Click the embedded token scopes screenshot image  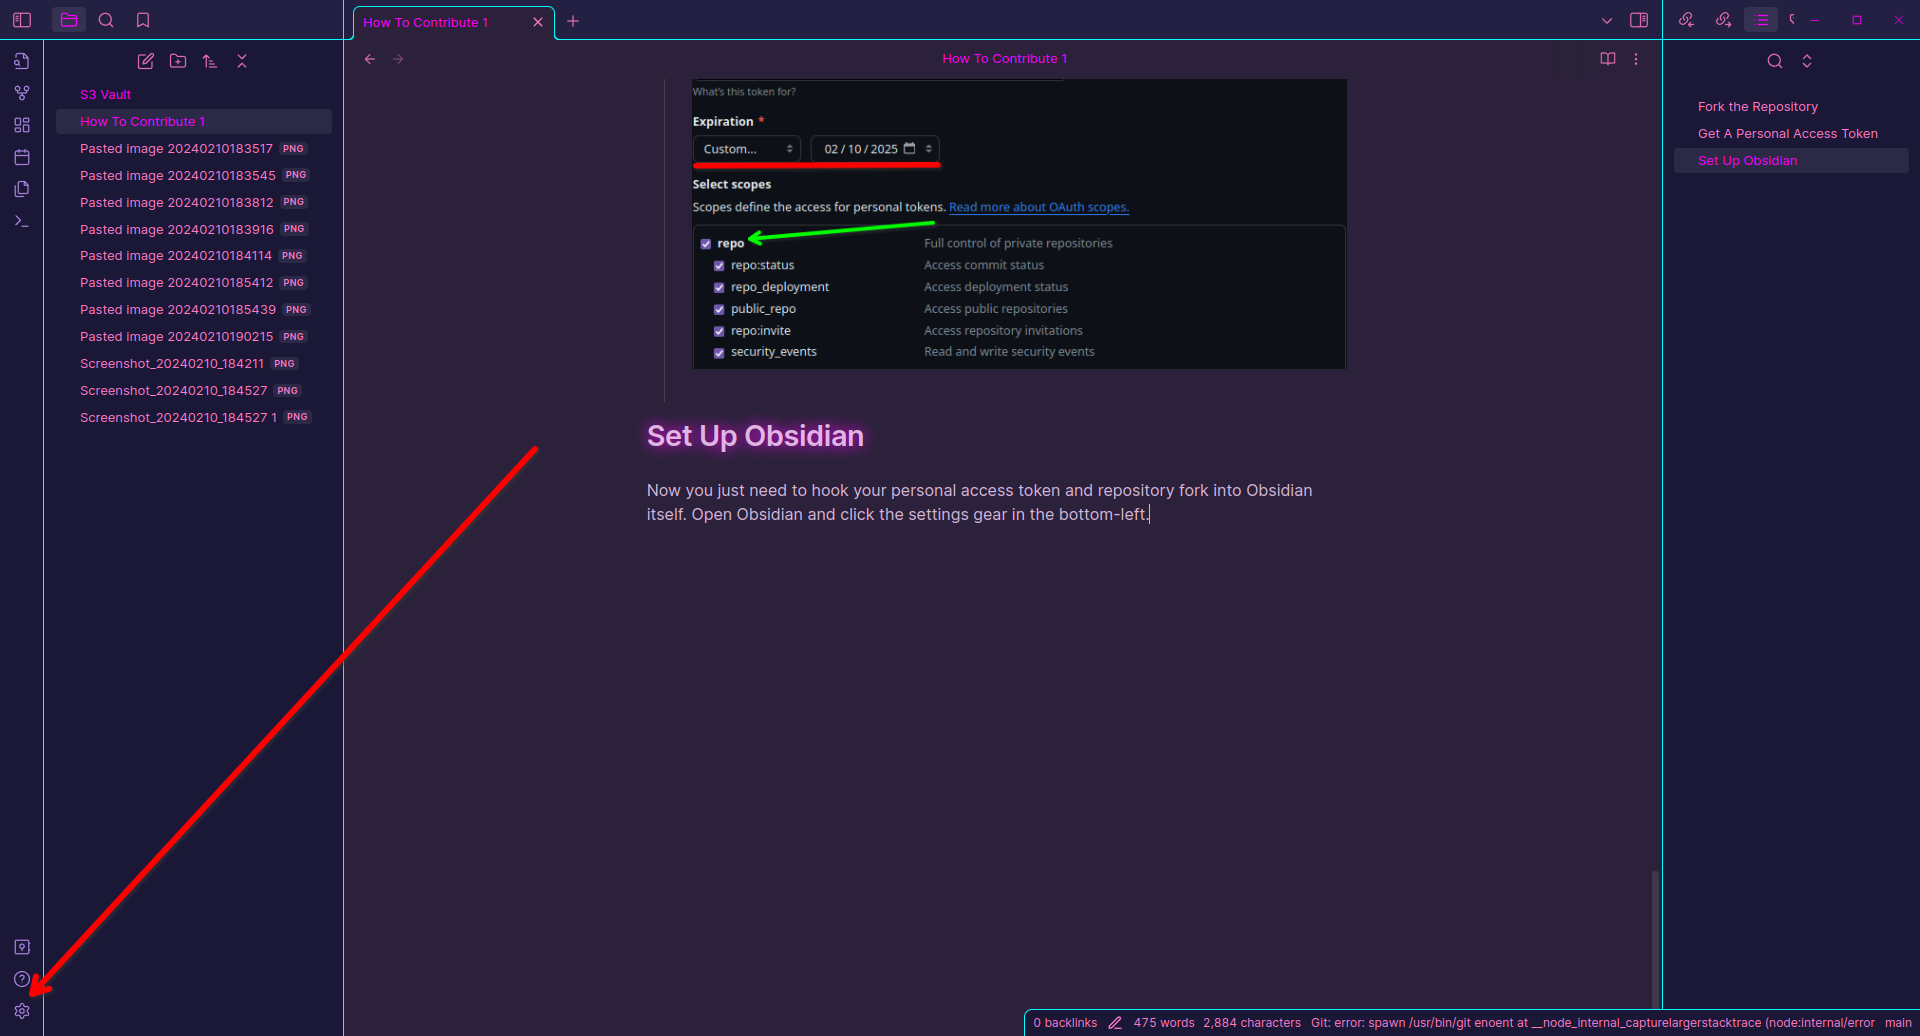(x=1019, y=224)
